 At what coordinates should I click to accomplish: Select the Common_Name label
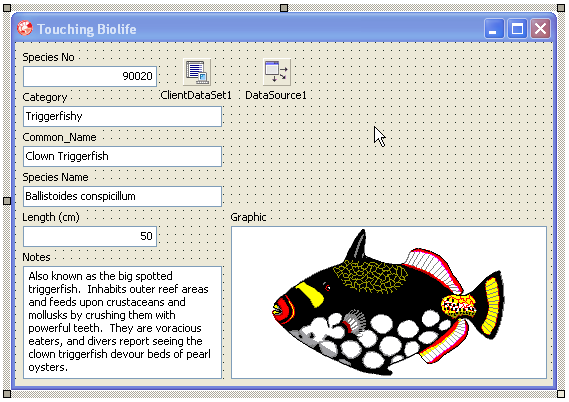coord(60,137)
